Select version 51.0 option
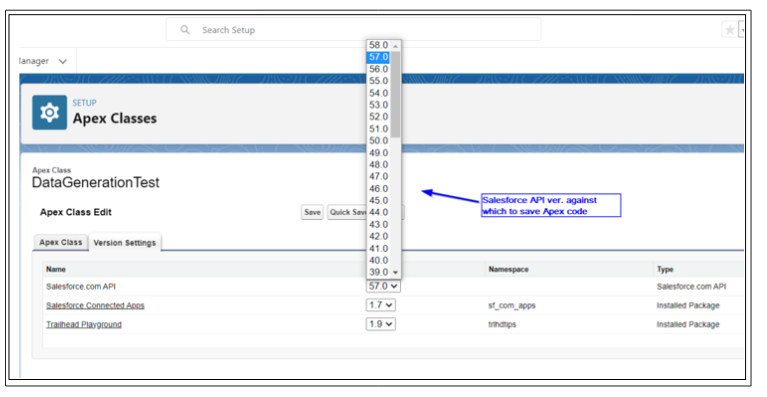The width and height of the screenshot is (767, 397). pyautogui.click(x=379, y=129)
